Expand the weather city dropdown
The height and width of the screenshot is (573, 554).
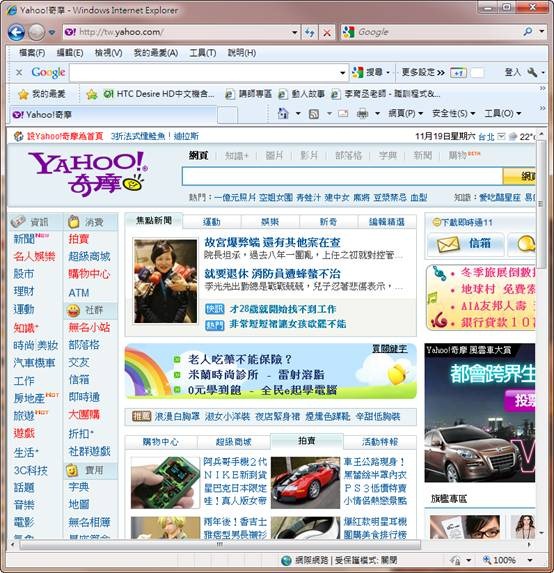(x=502, y=137)
